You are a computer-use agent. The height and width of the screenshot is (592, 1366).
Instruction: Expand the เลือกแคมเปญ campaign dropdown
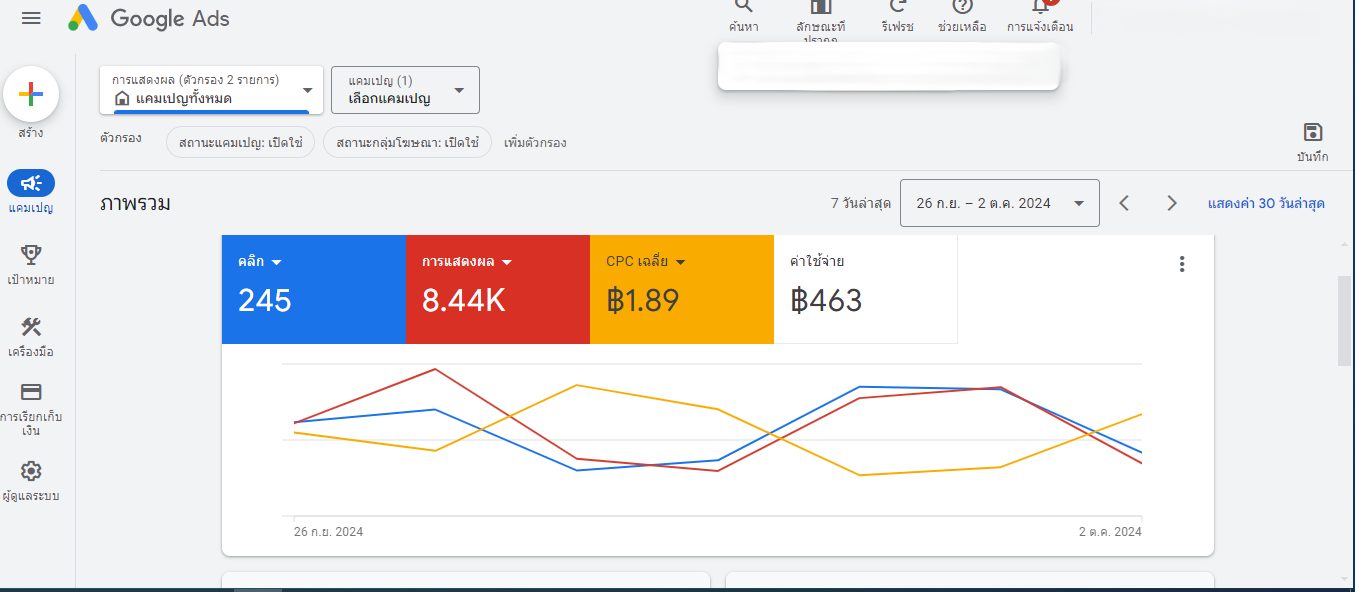[x=405, y=90]
